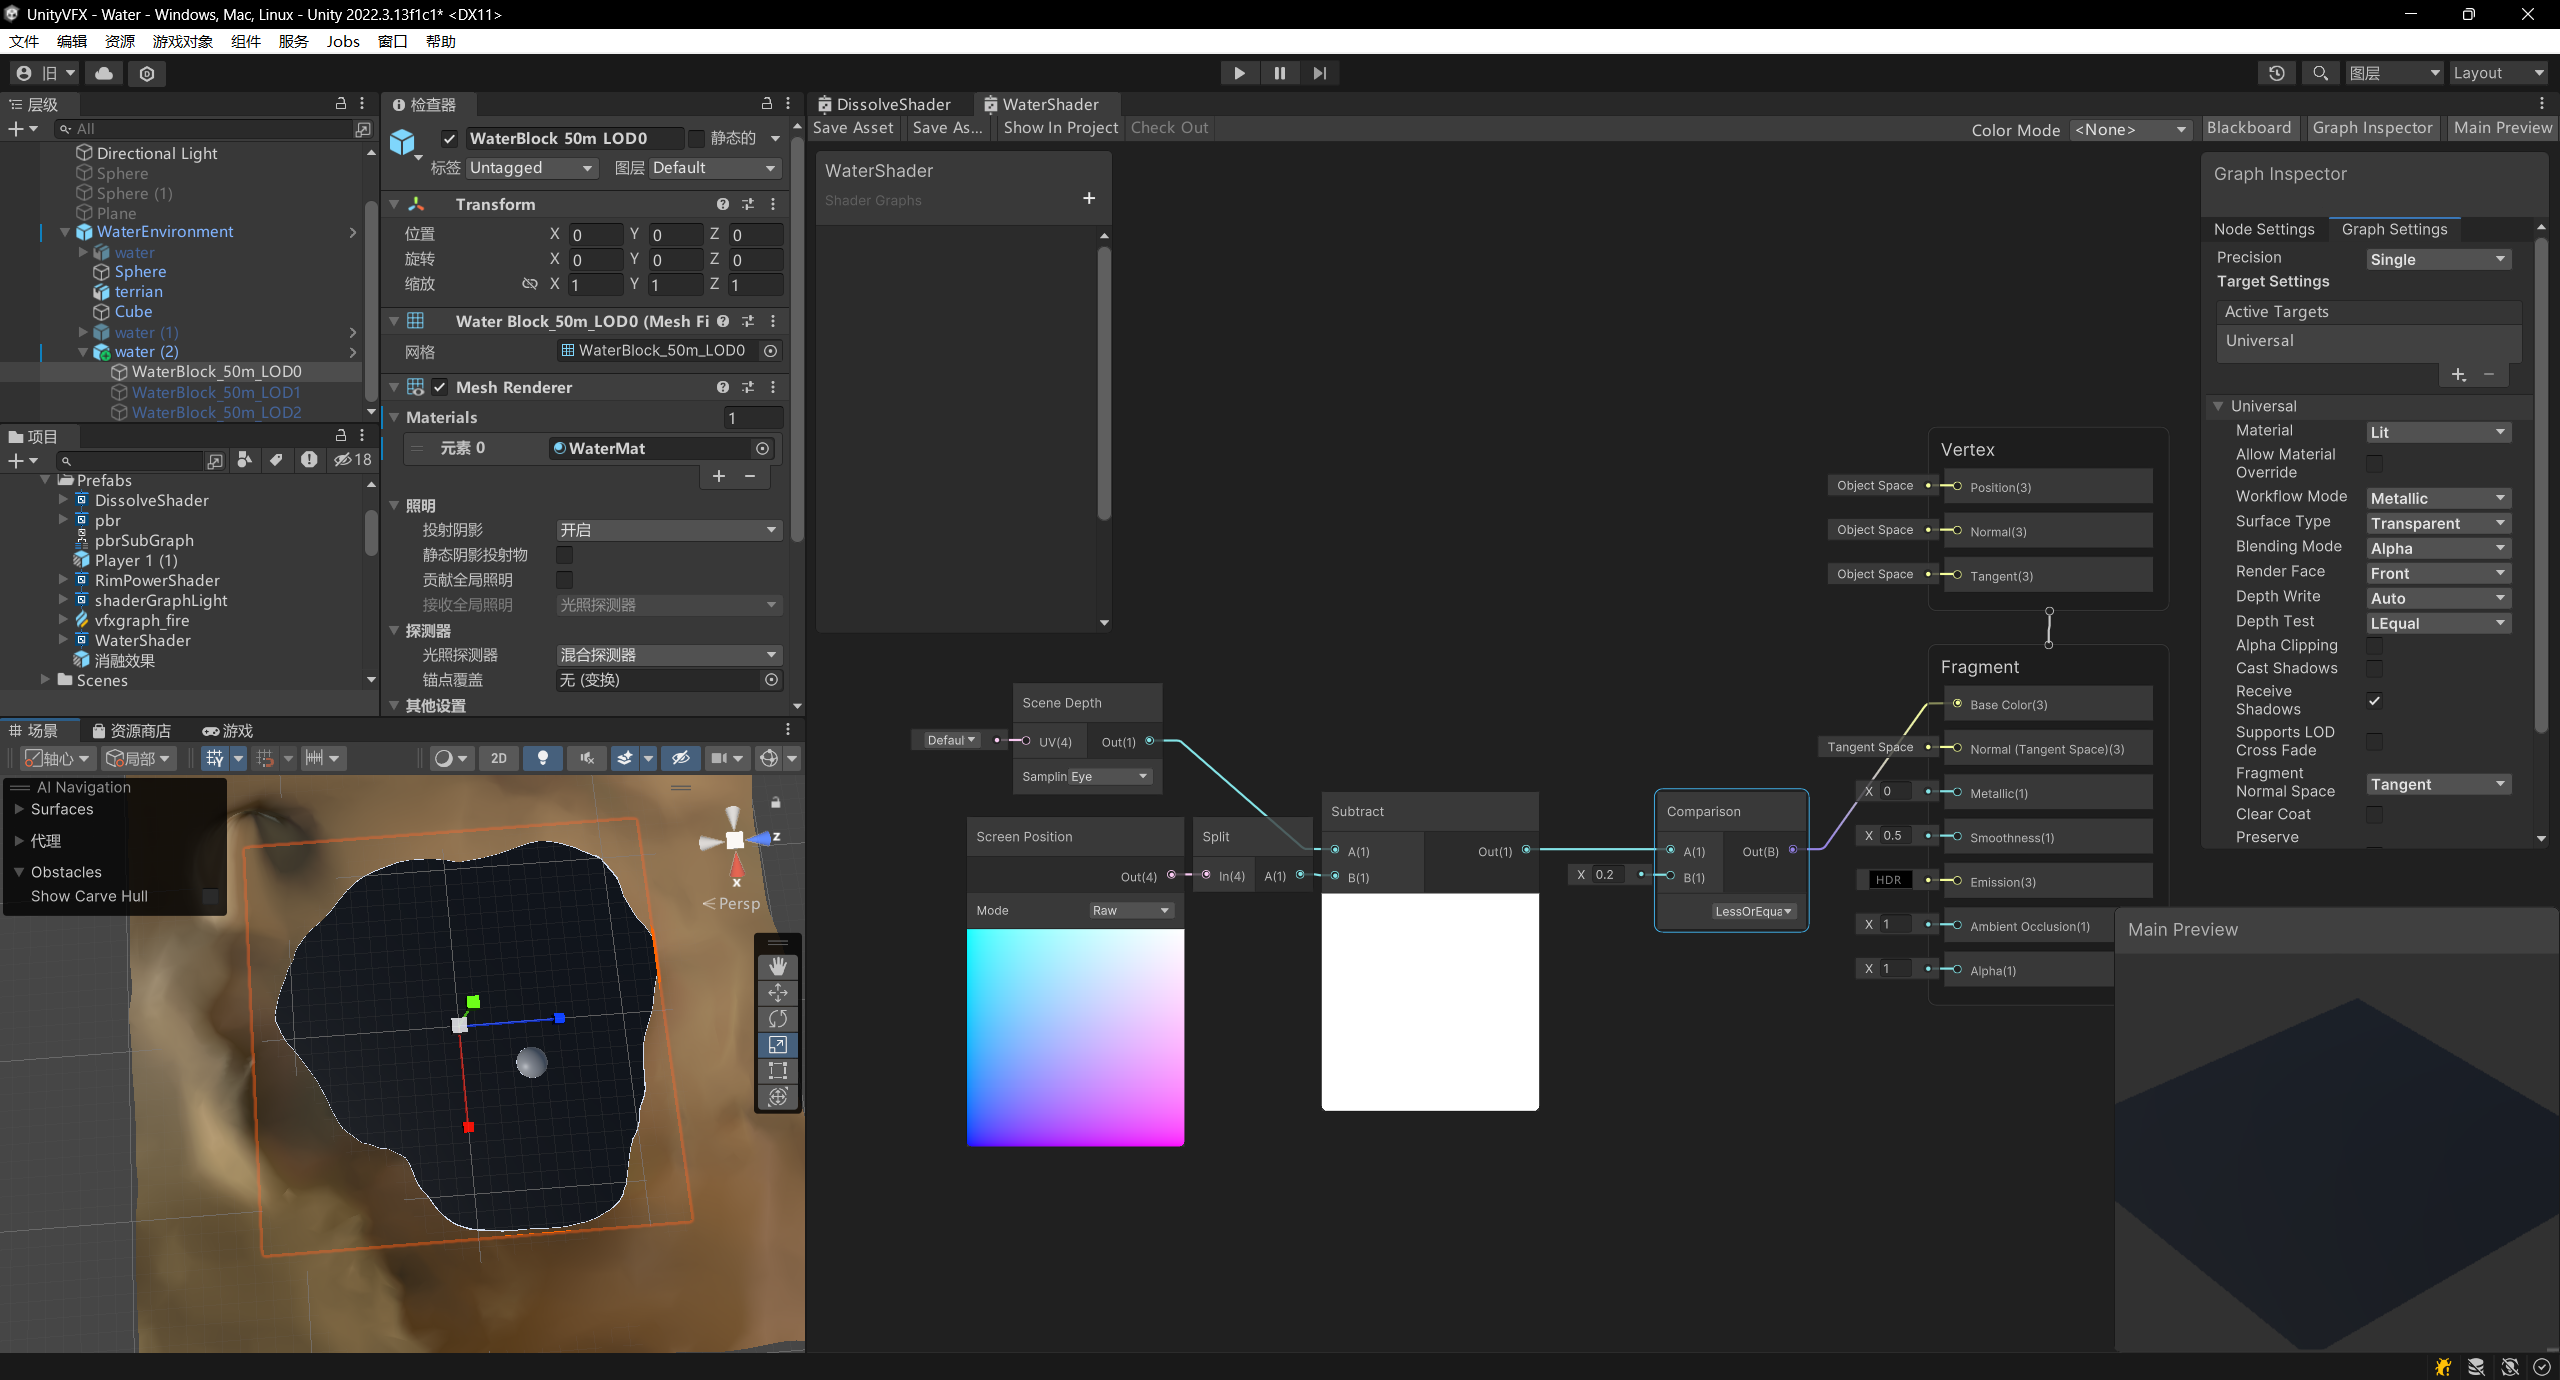This screenshot has height=1380, width=2560.
Task: Expand Surfaces in AI Navigation overlay
Action: (x=18, y=808)
